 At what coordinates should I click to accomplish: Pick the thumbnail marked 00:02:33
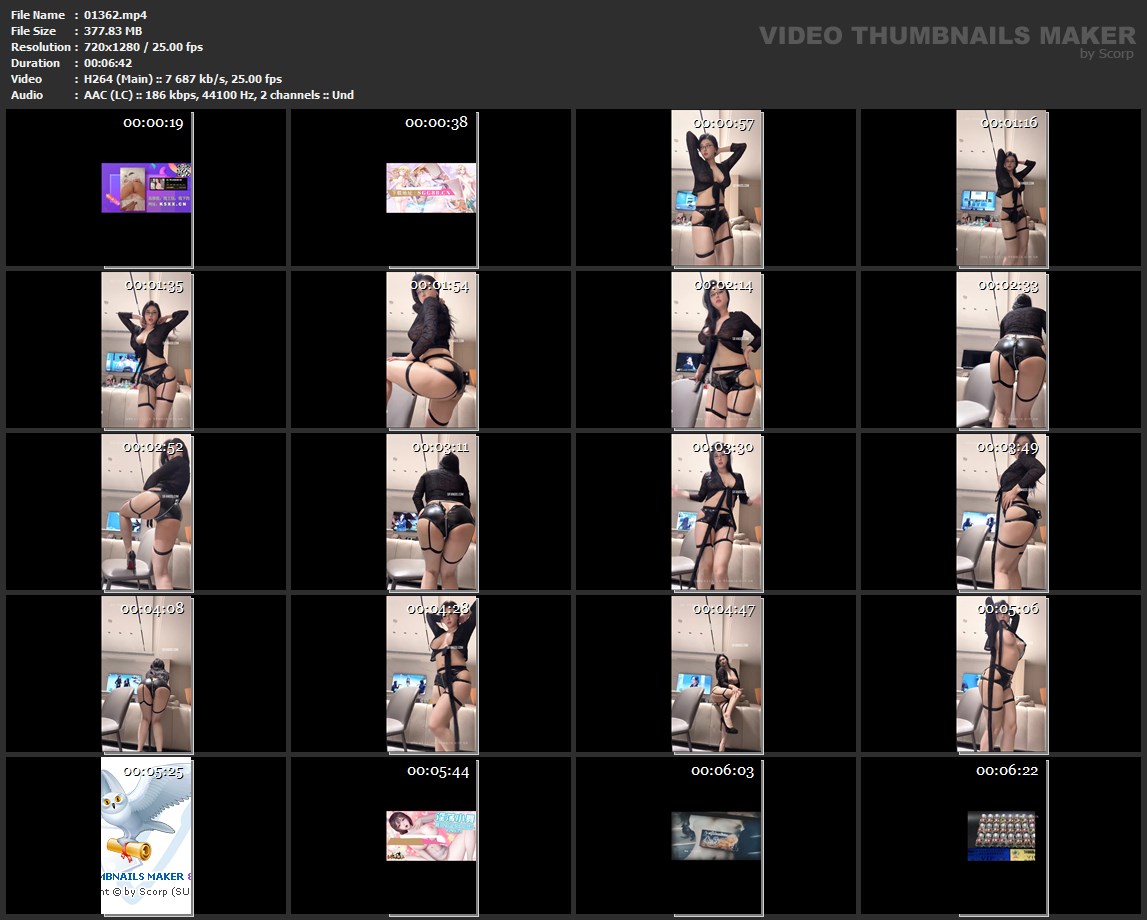1001,350
